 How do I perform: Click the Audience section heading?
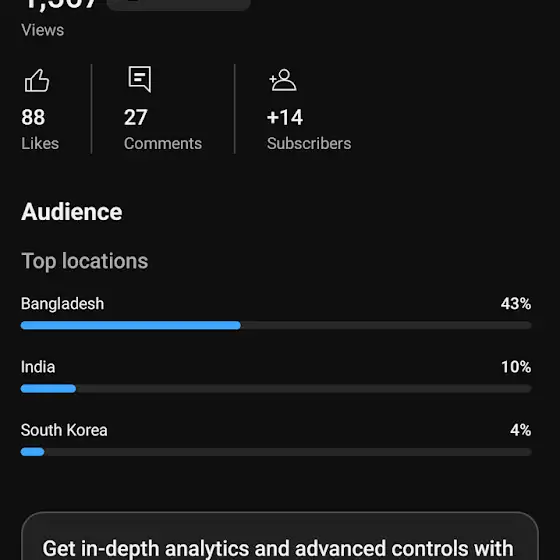pyautogui.click(x=71, y=212)
